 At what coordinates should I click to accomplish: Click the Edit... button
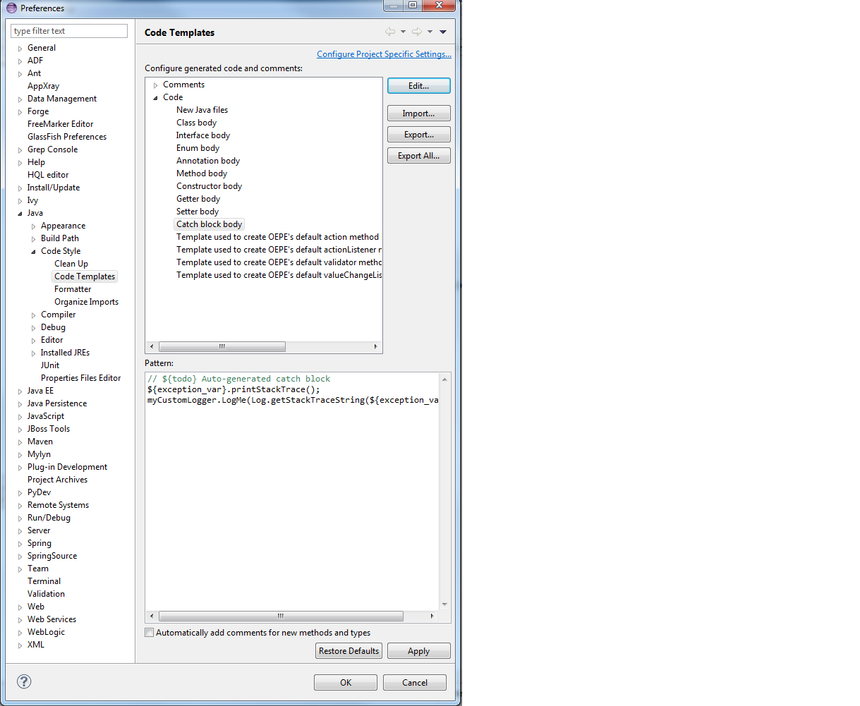[x=418, y=87]
